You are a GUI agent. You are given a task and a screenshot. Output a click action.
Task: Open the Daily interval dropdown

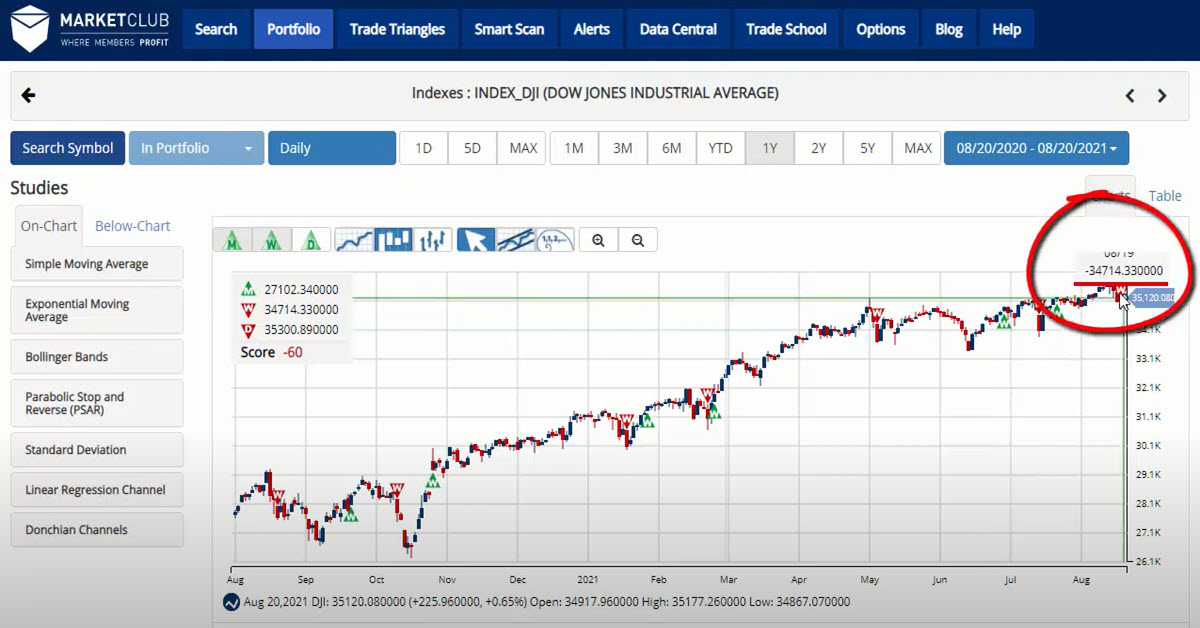click(x=332, y=147)
